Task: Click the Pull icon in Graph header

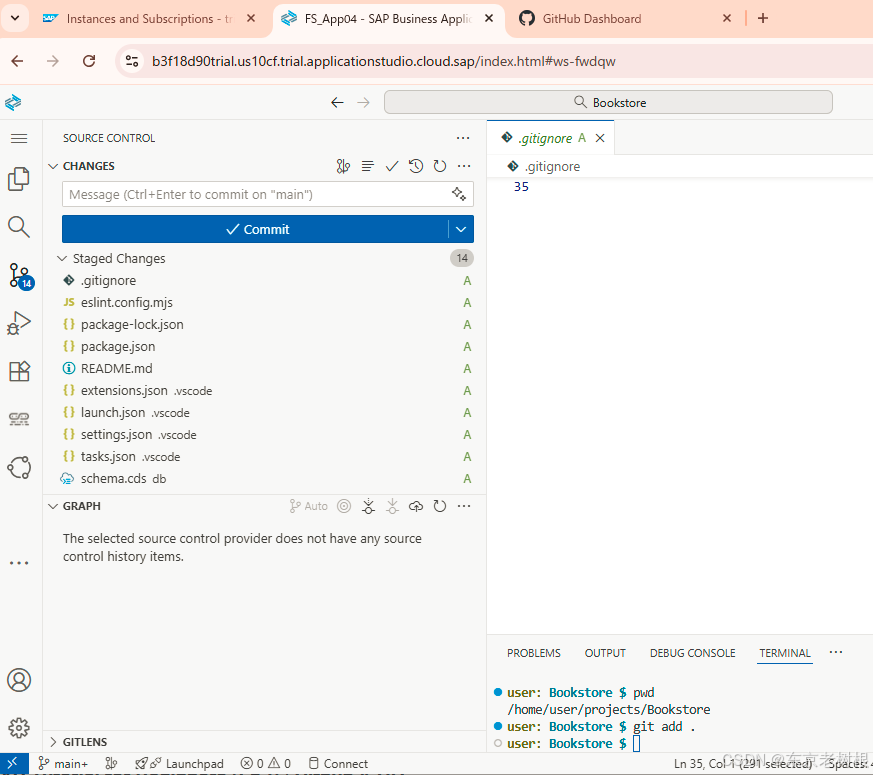Action: coord(392,506)
